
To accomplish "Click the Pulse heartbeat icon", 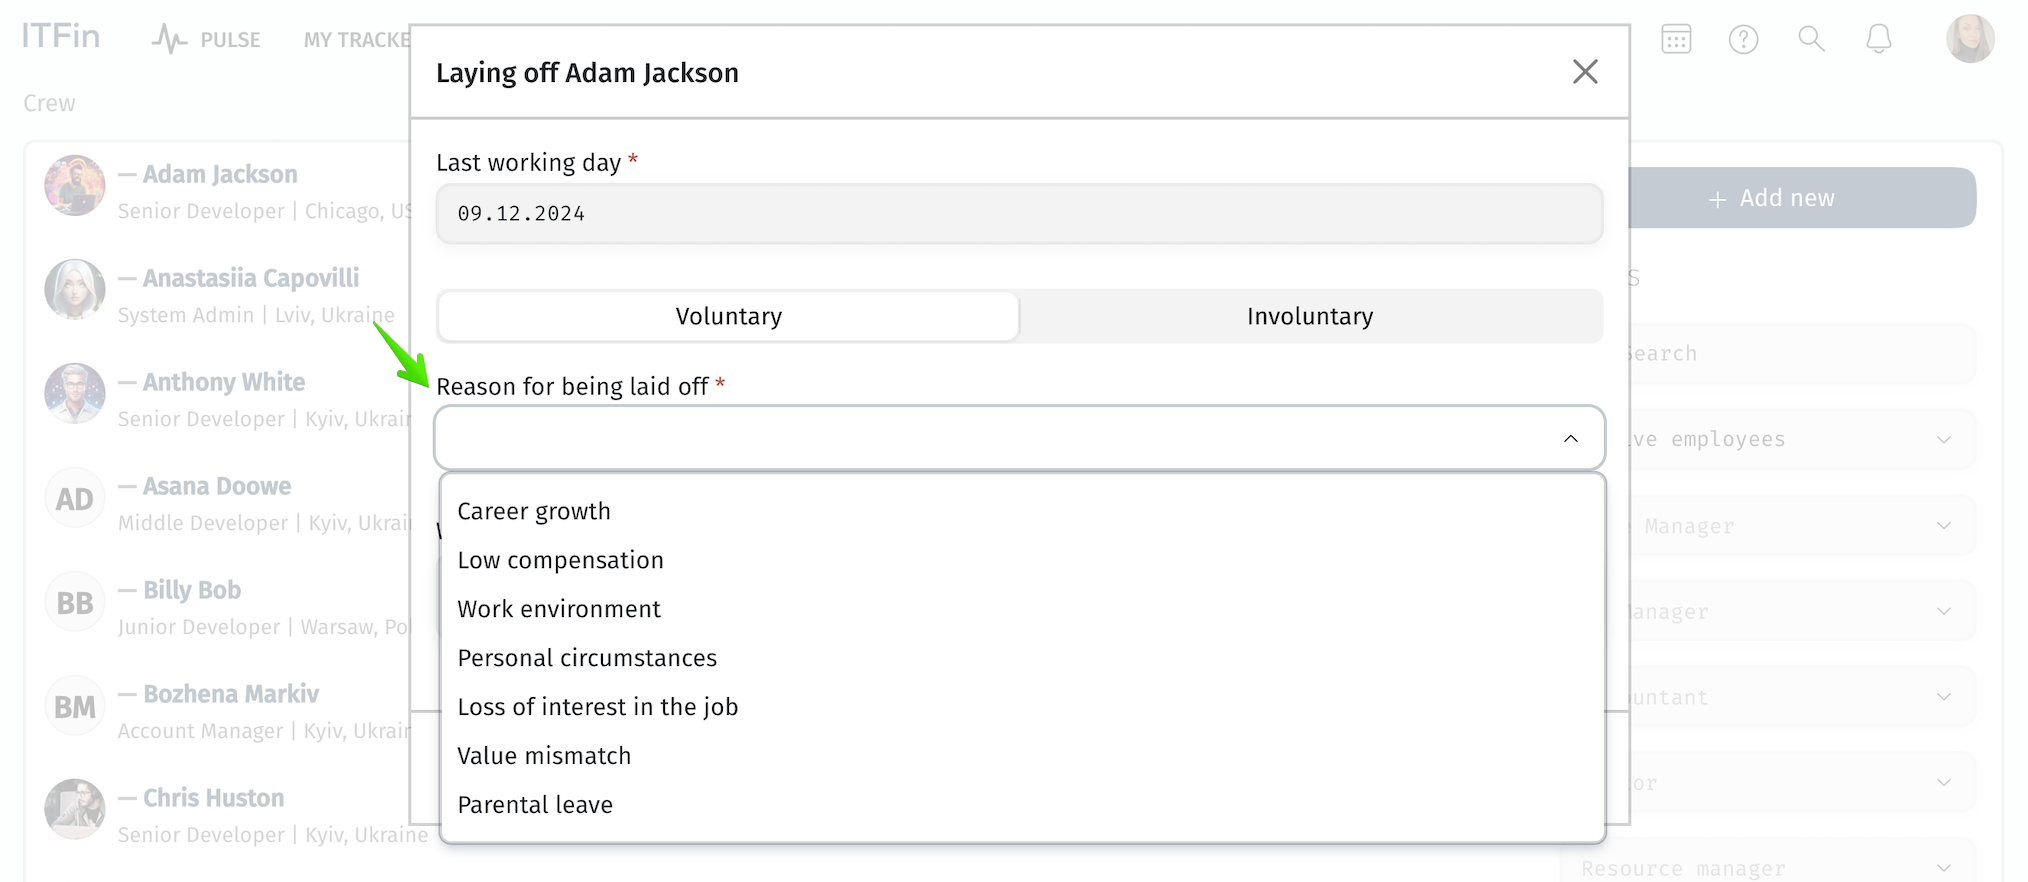I will click(x=169, y=39).
